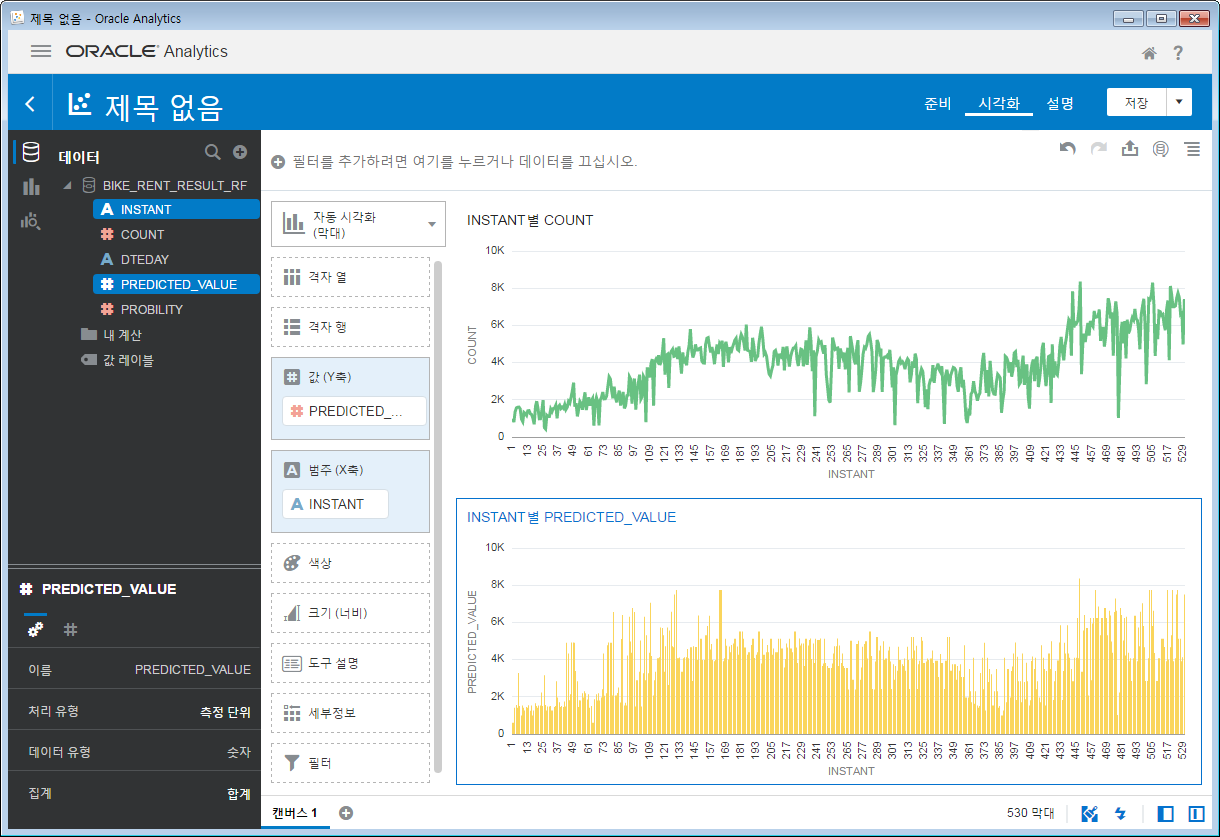Click plus icon to add a filter
The height and width of the screenshot is (837, 1220).
click(278, 161)
